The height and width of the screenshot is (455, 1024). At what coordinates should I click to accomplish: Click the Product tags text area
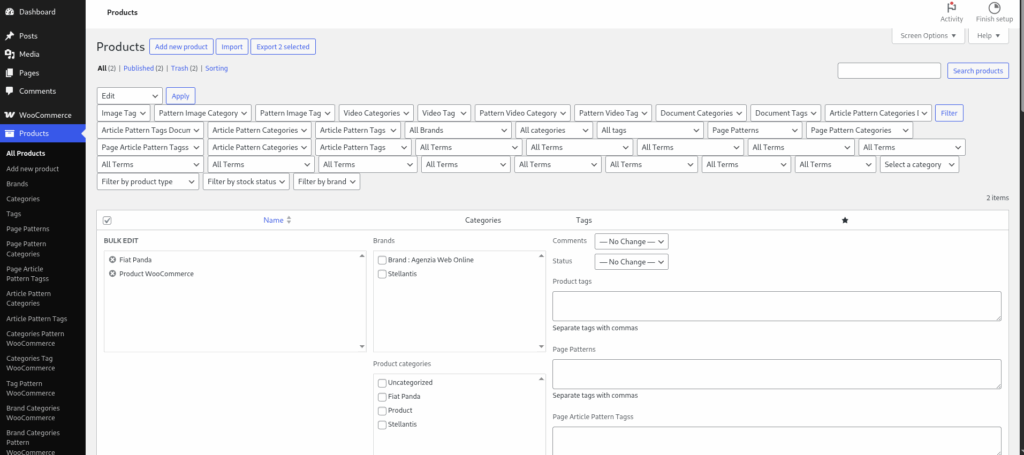(x=776, y=306)
